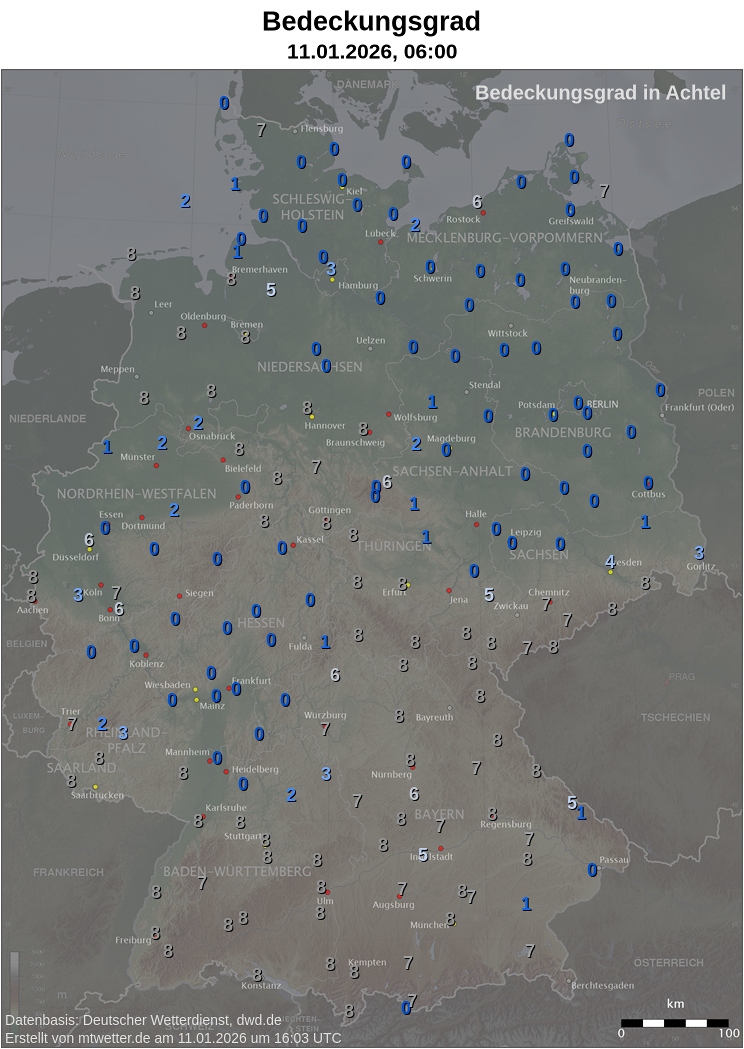Screen dimensions: 744x1049
Task: Click the Fulda city marker
Action: (305, 638)
